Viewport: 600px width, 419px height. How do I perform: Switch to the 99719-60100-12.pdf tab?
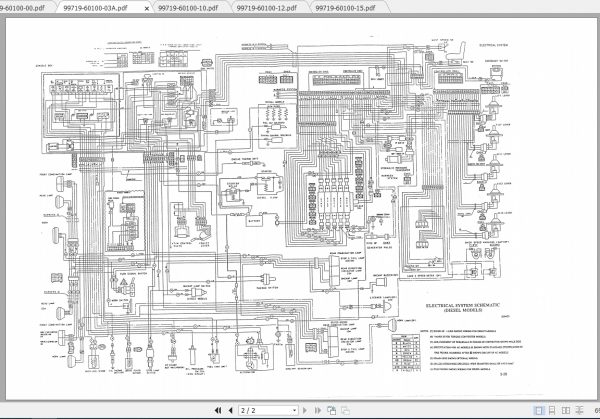pos(267,8)
